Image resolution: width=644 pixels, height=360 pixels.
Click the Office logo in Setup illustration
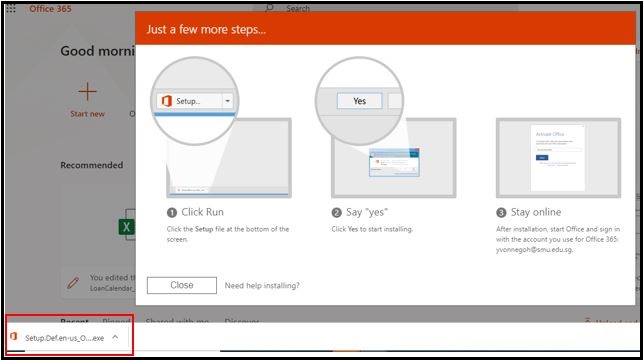tap(166, 101)
